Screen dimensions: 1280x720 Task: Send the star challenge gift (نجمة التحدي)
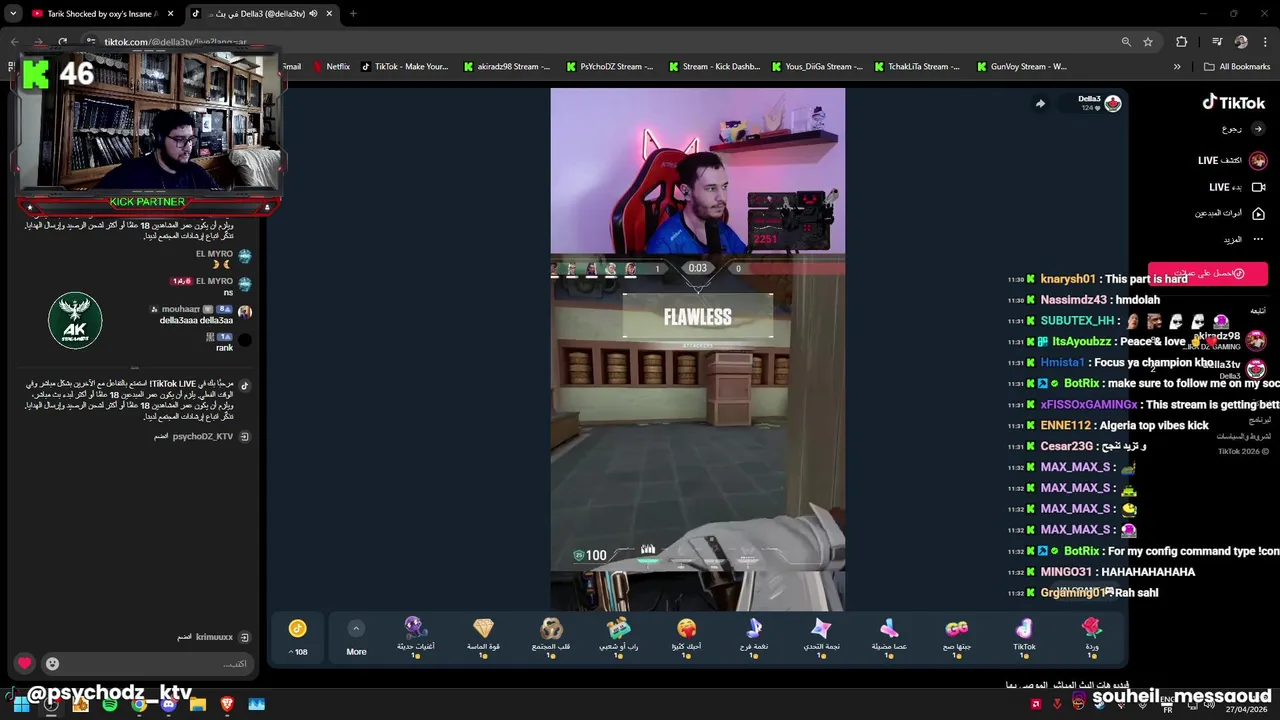click(x=821, y=636)
